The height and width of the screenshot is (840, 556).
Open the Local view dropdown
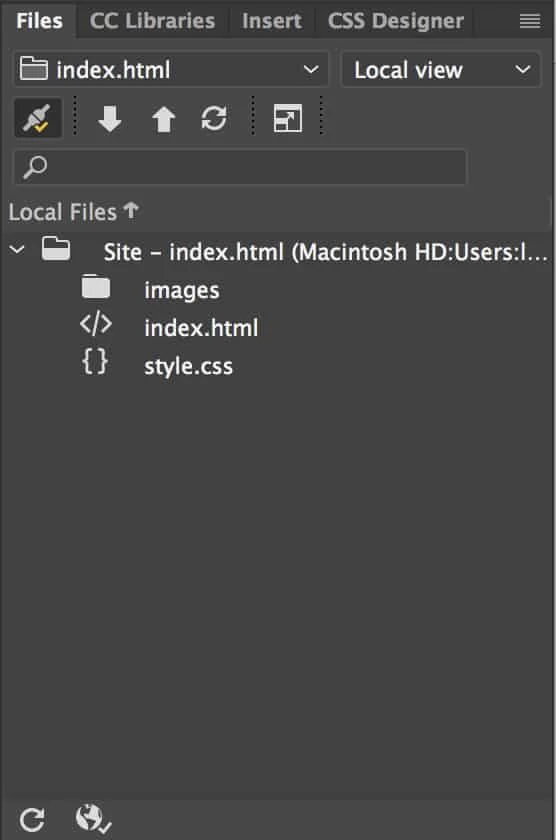pyautogui.click(x=441, y=70)
